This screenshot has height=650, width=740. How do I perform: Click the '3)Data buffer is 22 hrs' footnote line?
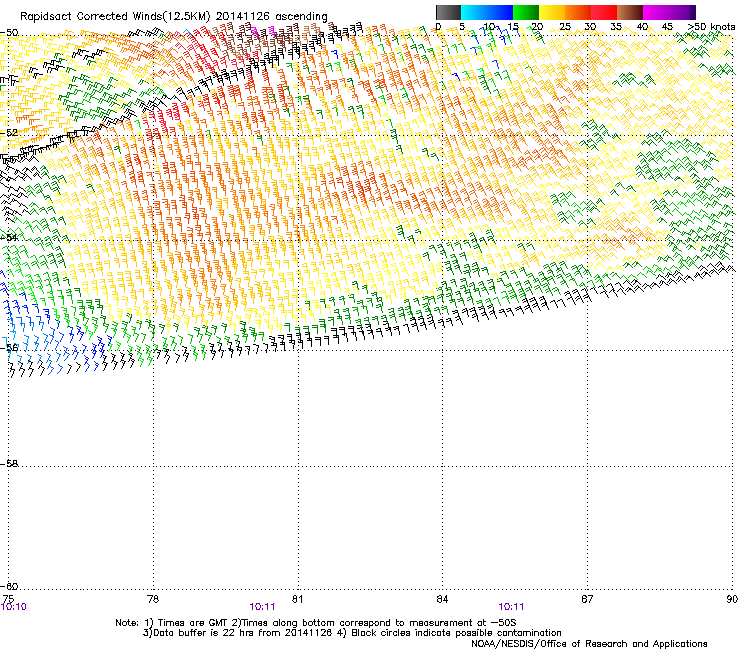[352, 633]
